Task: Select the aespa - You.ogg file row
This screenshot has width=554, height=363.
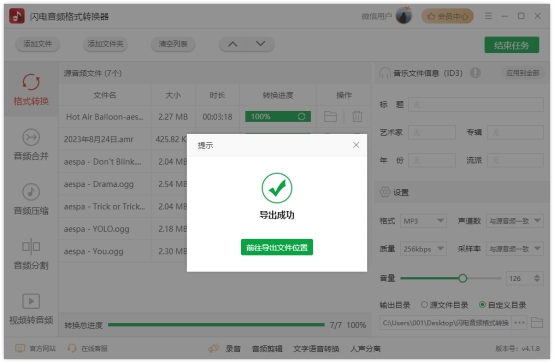Action: coord(123,251)
